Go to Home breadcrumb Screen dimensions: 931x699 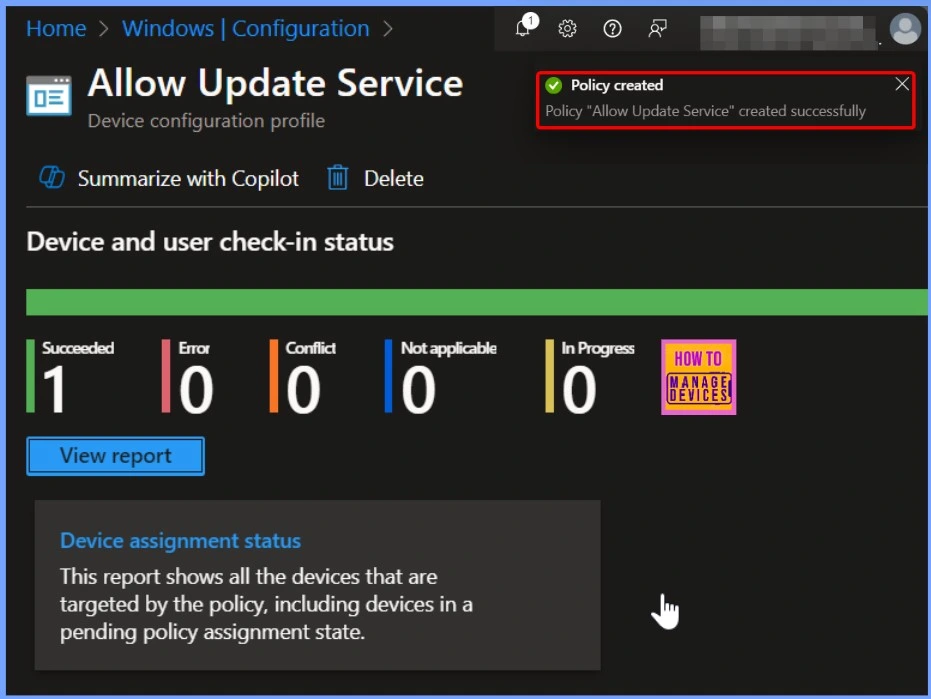[x=56, y=29]
